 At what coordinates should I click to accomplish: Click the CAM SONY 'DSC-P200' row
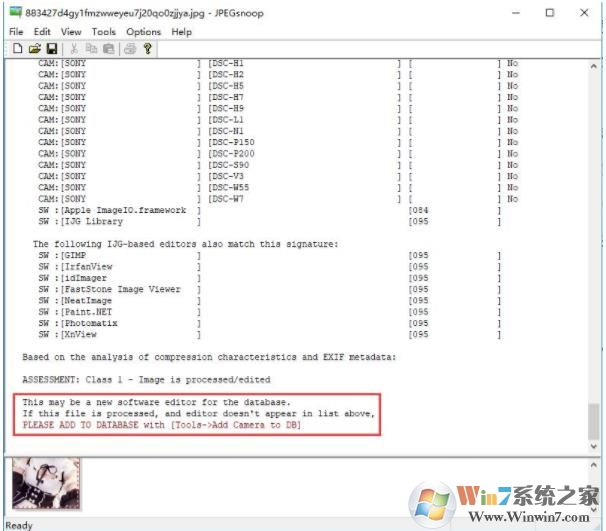pos(278,154)
